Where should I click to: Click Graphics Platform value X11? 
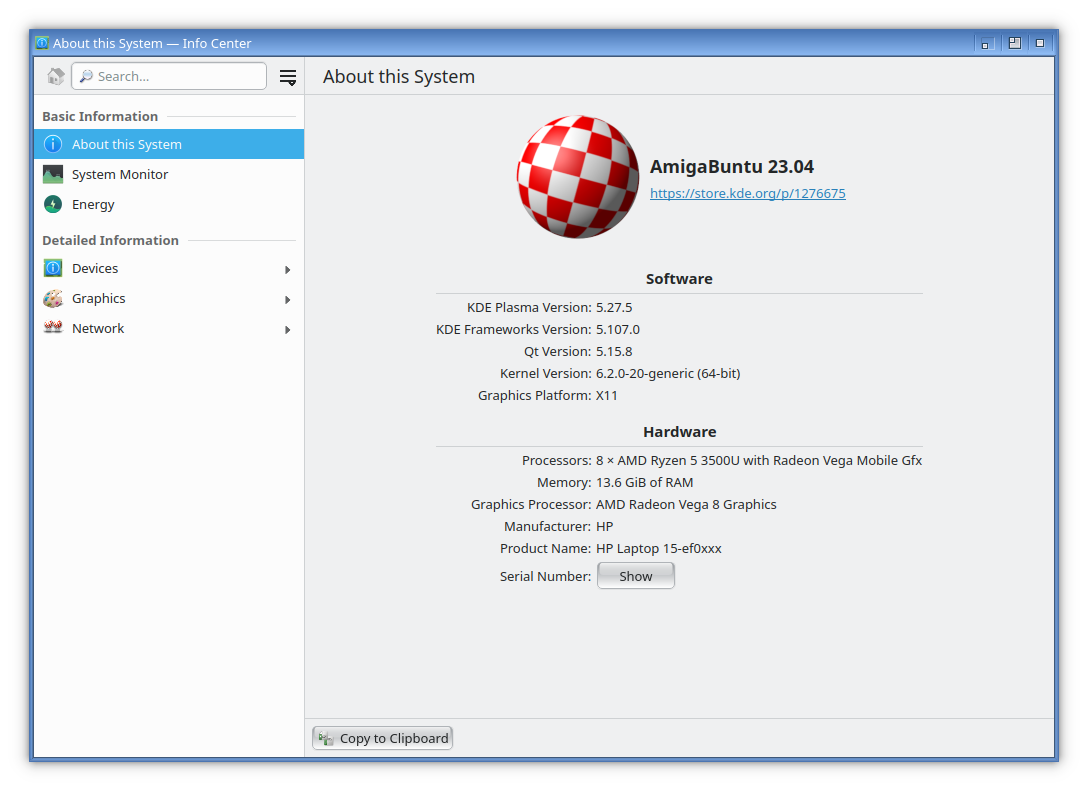pyautogui.click(x=606, y=396)
